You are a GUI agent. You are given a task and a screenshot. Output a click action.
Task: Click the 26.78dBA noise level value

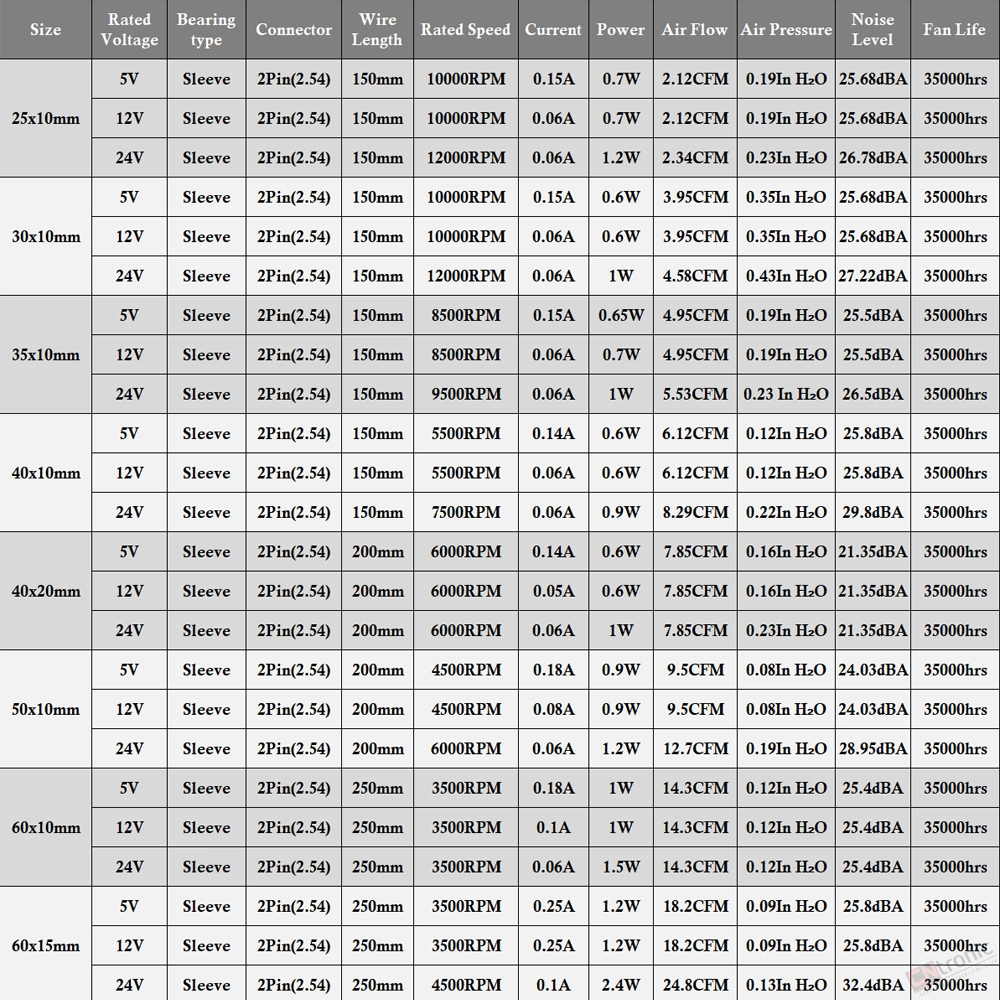point(872,158)
